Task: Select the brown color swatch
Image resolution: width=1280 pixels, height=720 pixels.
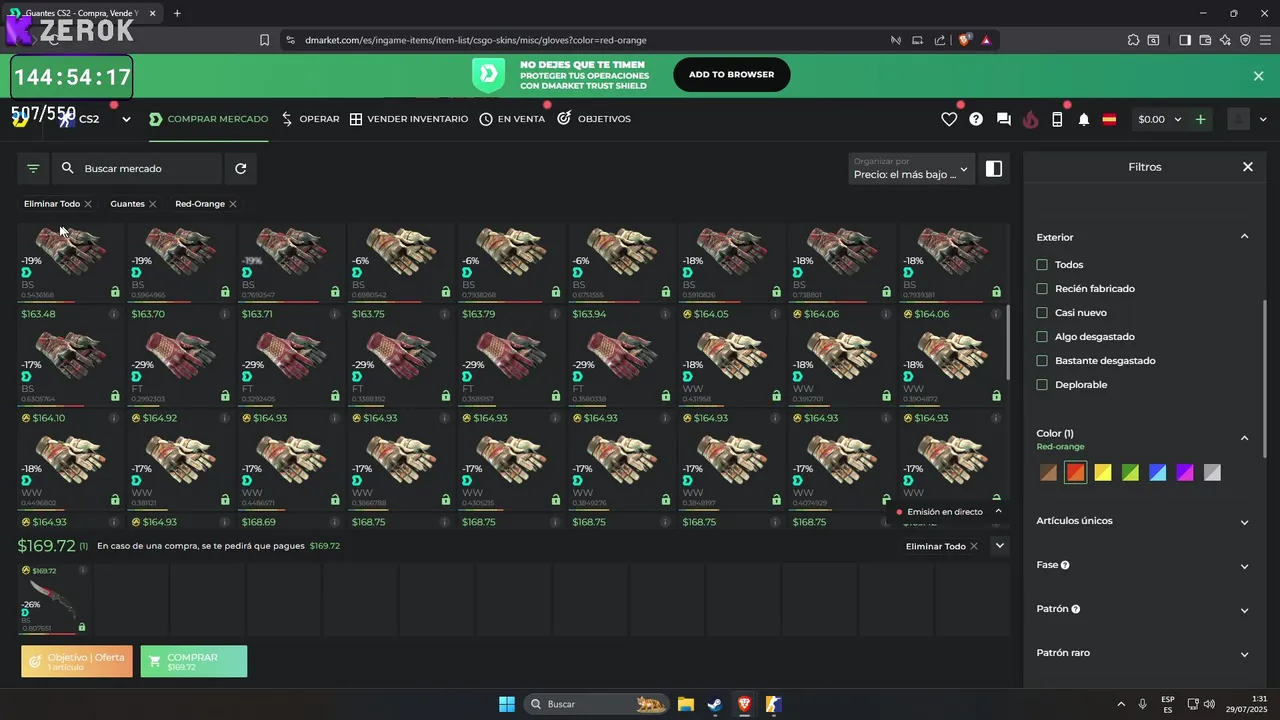Action: (1048, 473)
